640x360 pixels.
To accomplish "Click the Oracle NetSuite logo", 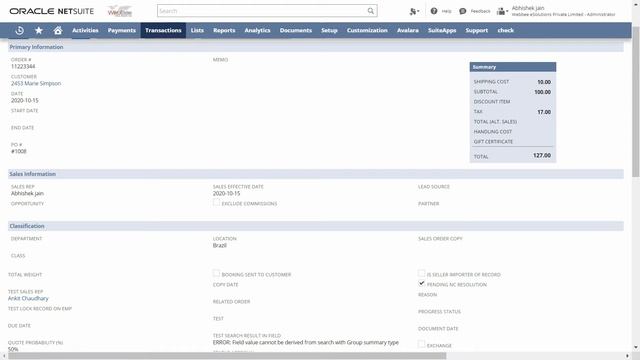I will 51,11.
